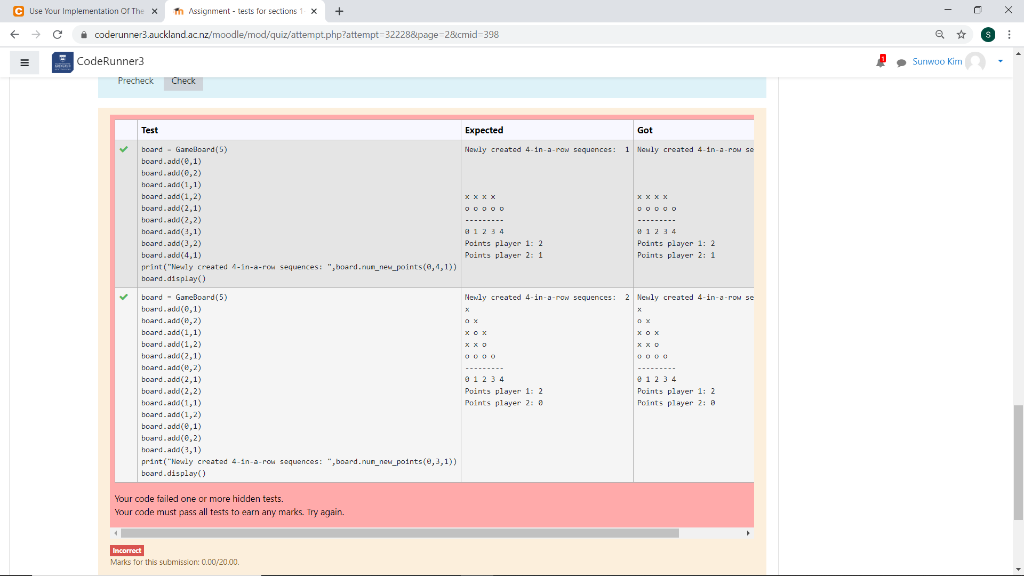Move the horizontal results scrollbar thumb

pyautogui.click(x=400, y=533)
